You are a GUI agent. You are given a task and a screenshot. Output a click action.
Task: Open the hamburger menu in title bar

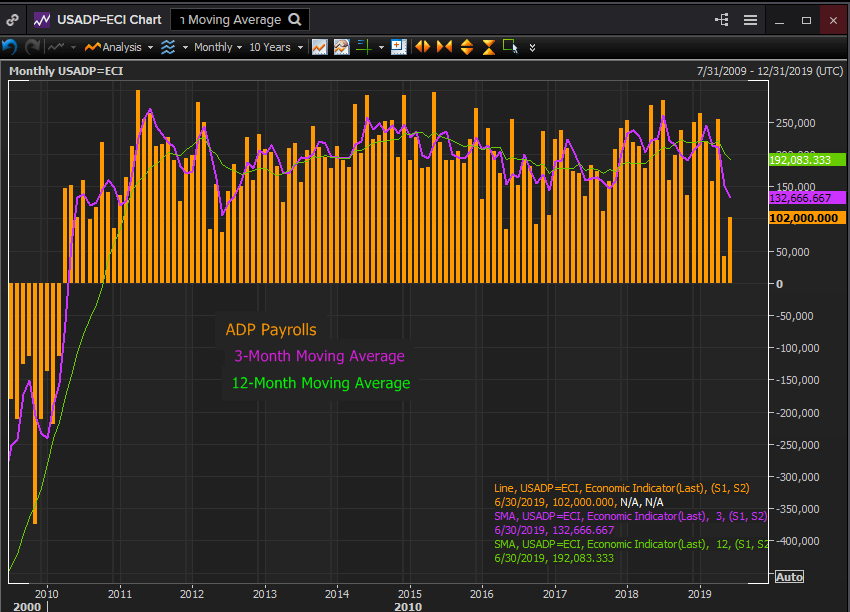[x=750, y=20]
